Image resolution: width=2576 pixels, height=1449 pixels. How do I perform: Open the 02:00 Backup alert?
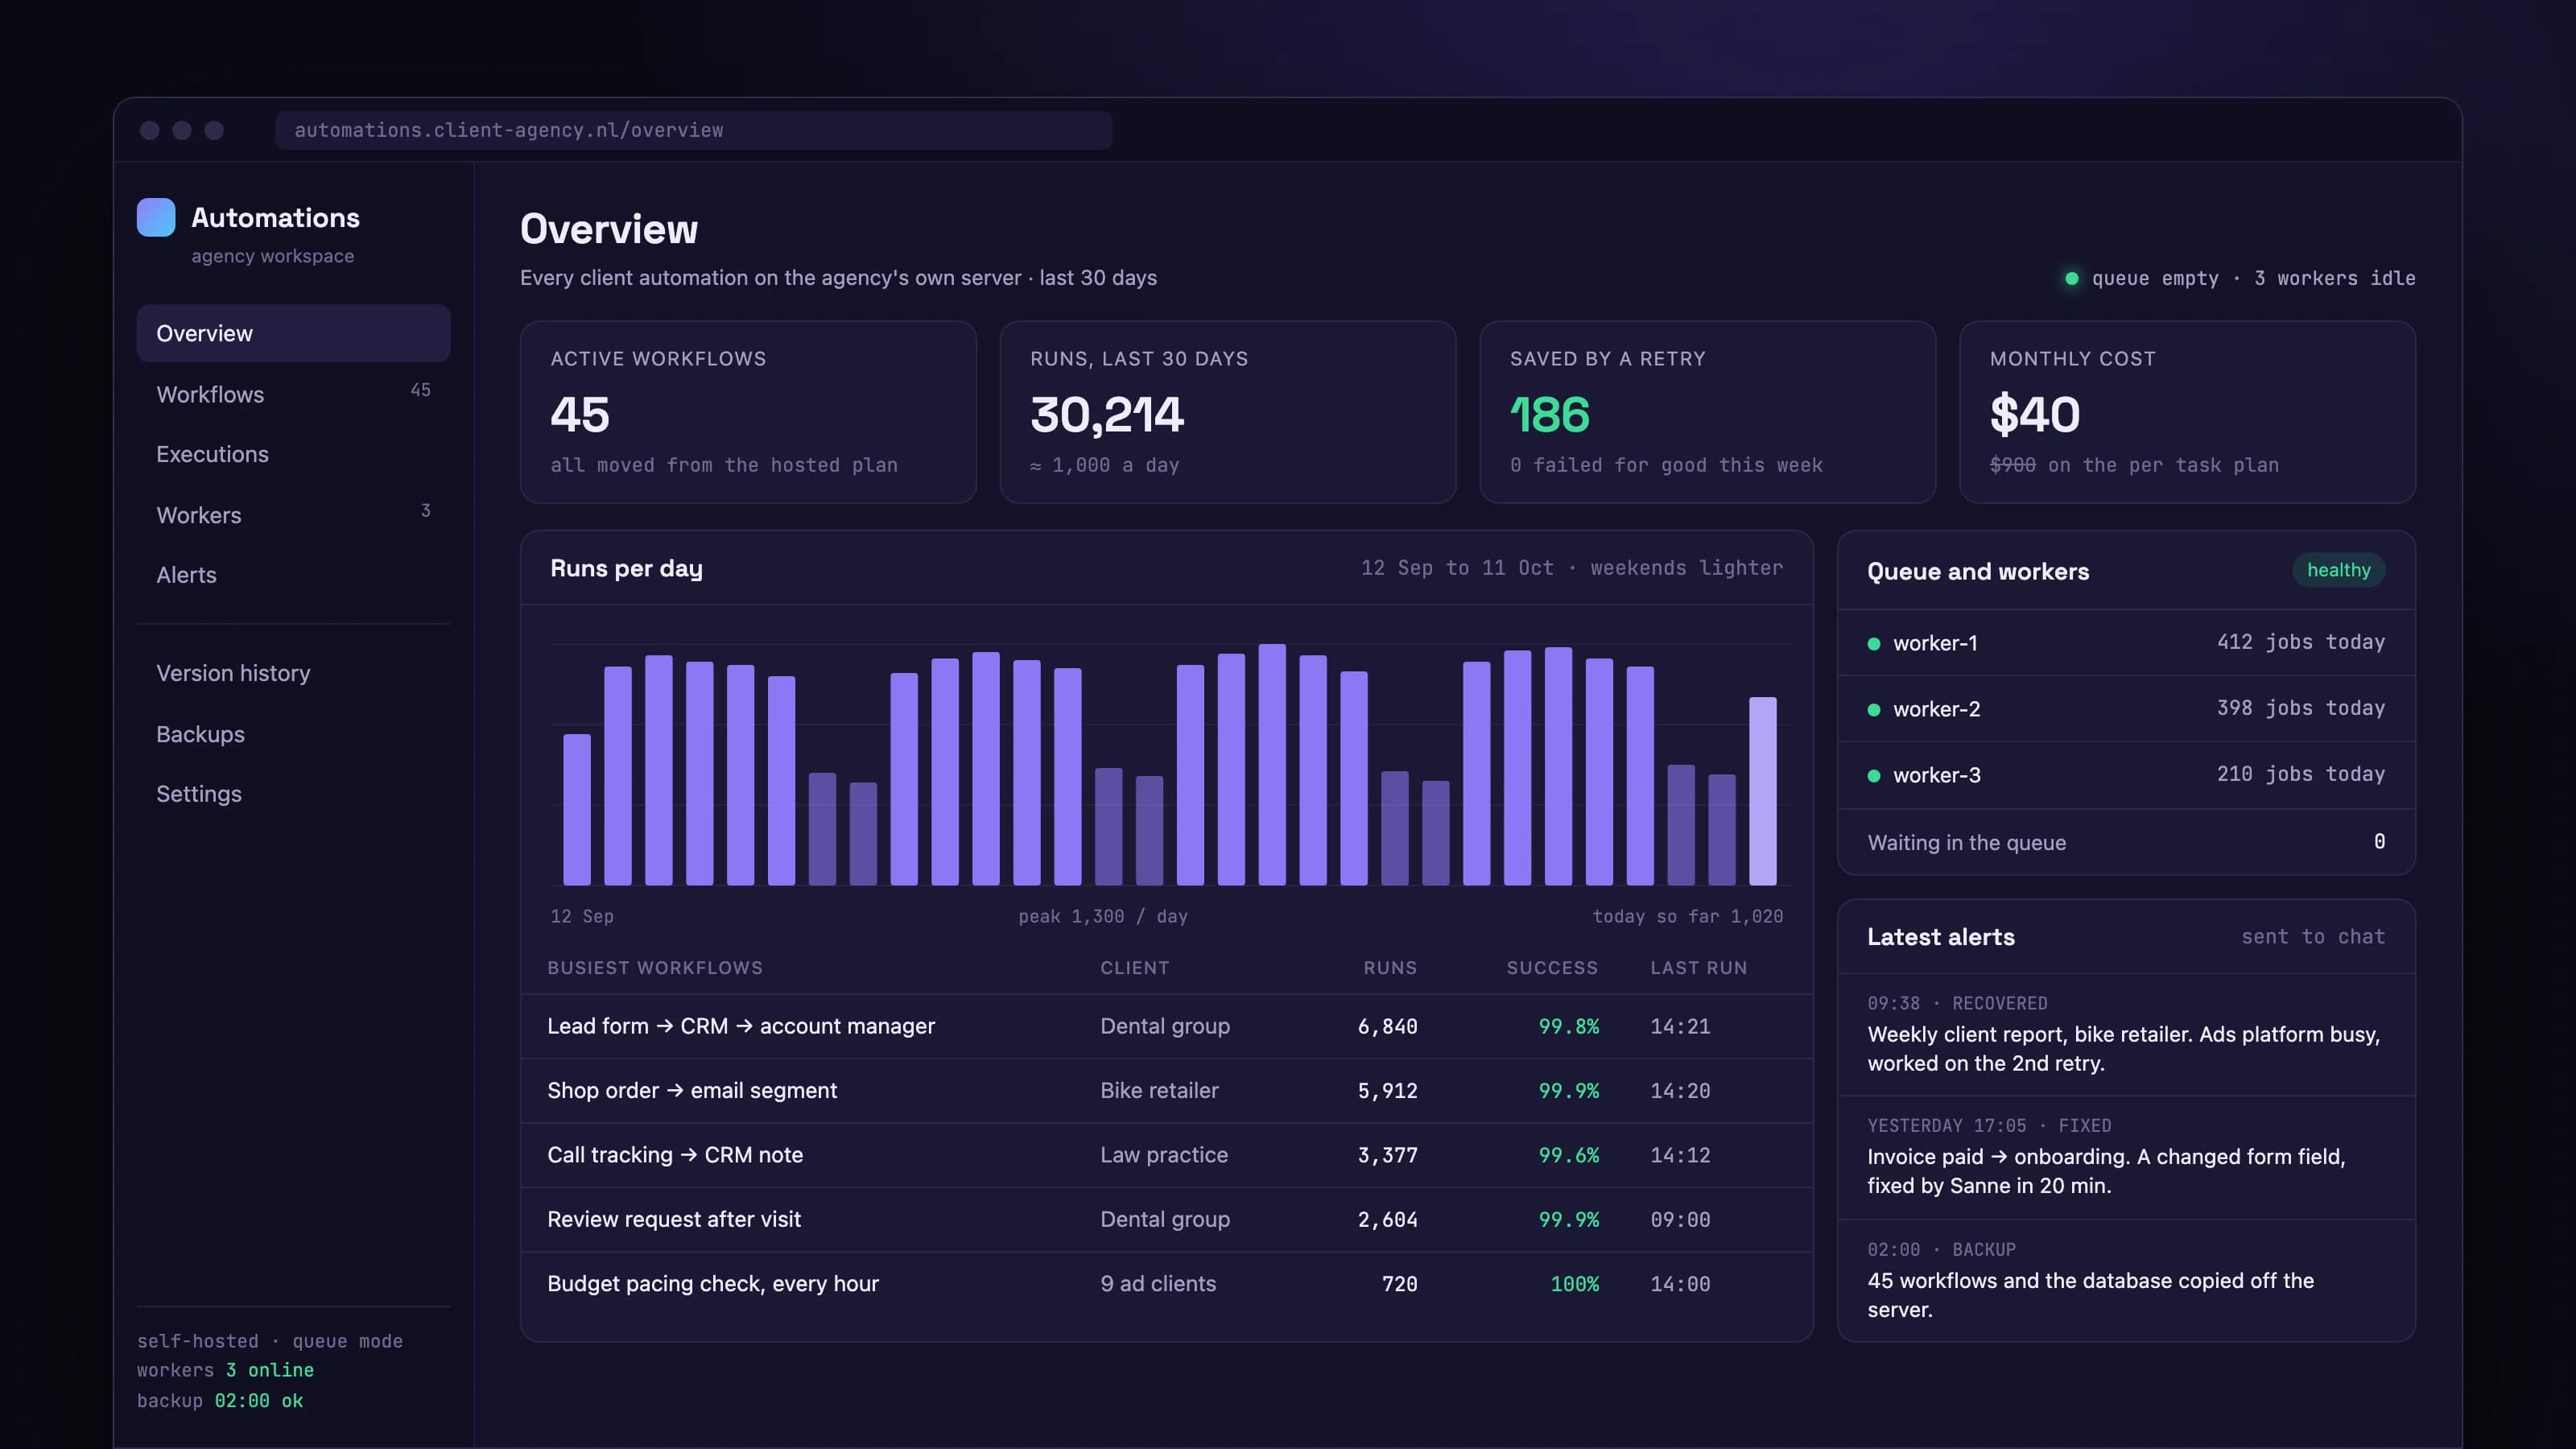pyautogui.click(x=2126, y=1281)
